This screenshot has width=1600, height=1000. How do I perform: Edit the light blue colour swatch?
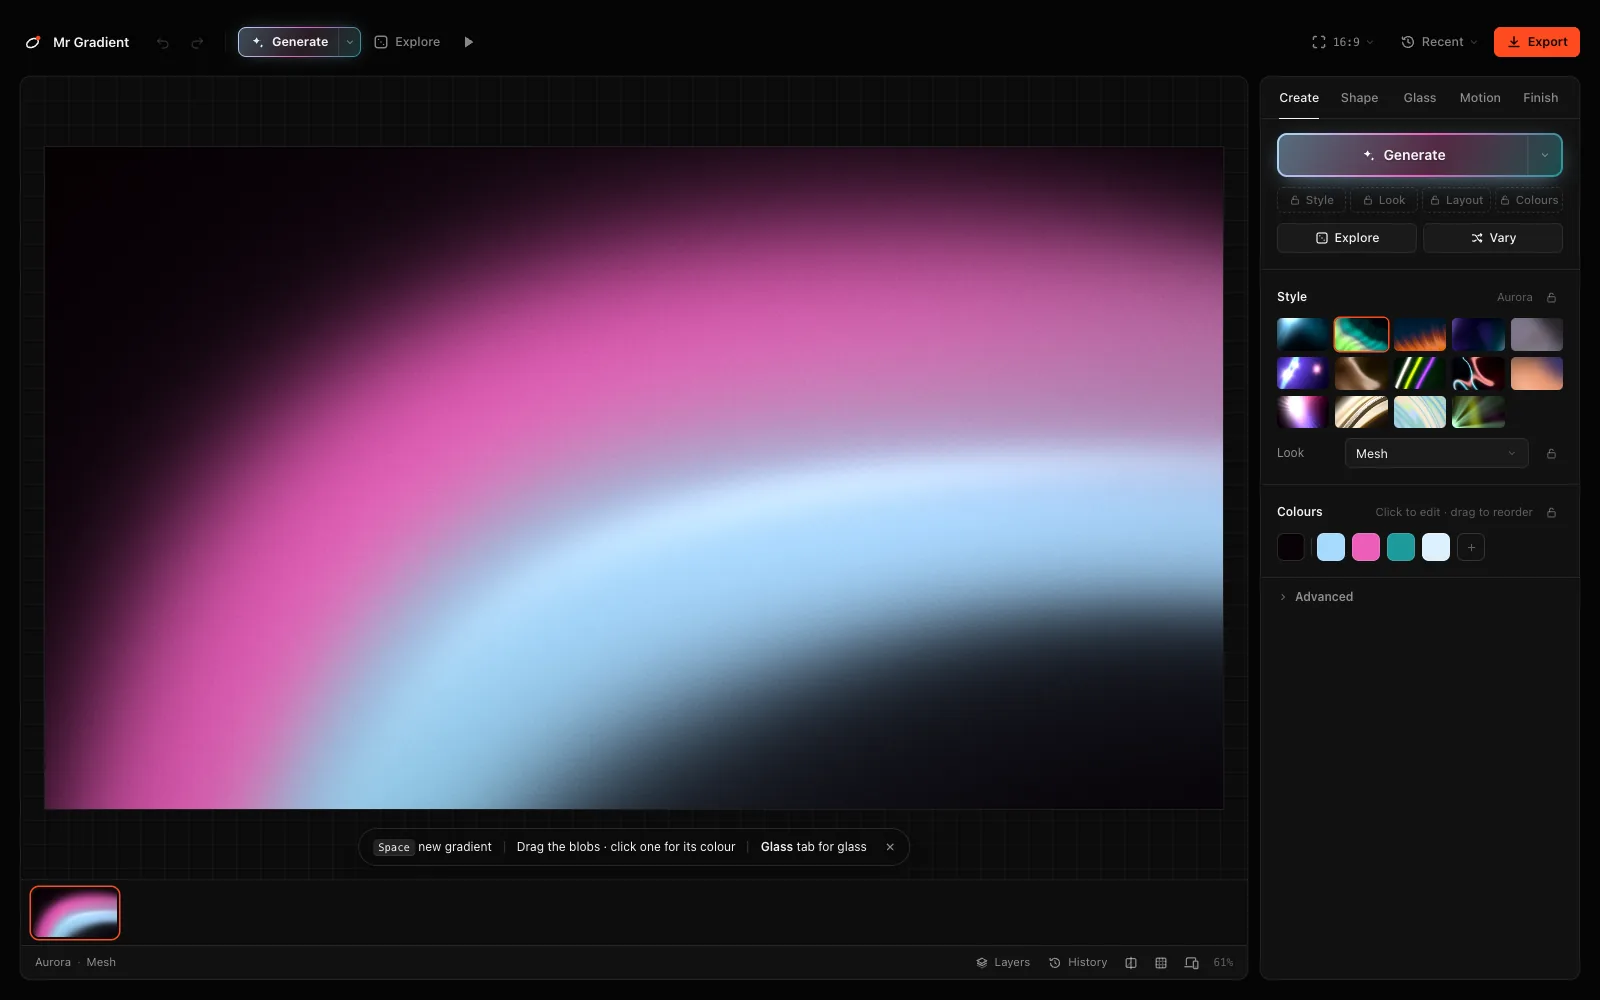click(1331, 547)
